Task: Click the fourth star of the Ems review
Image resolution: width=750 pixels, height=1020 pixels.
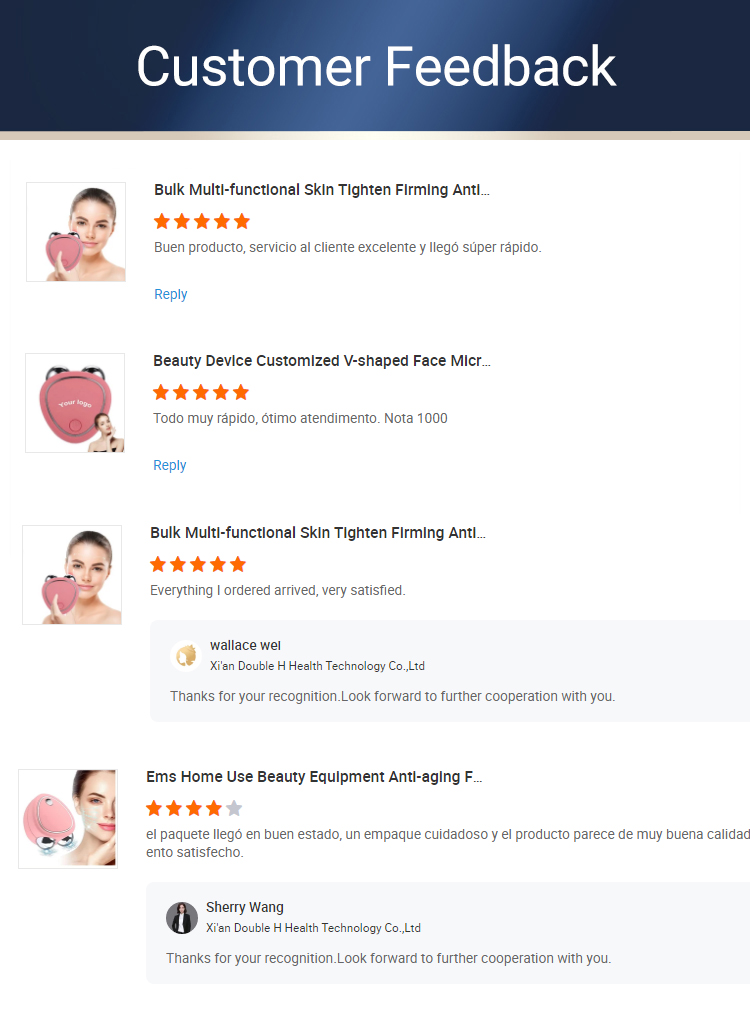Action: [214, 808]
